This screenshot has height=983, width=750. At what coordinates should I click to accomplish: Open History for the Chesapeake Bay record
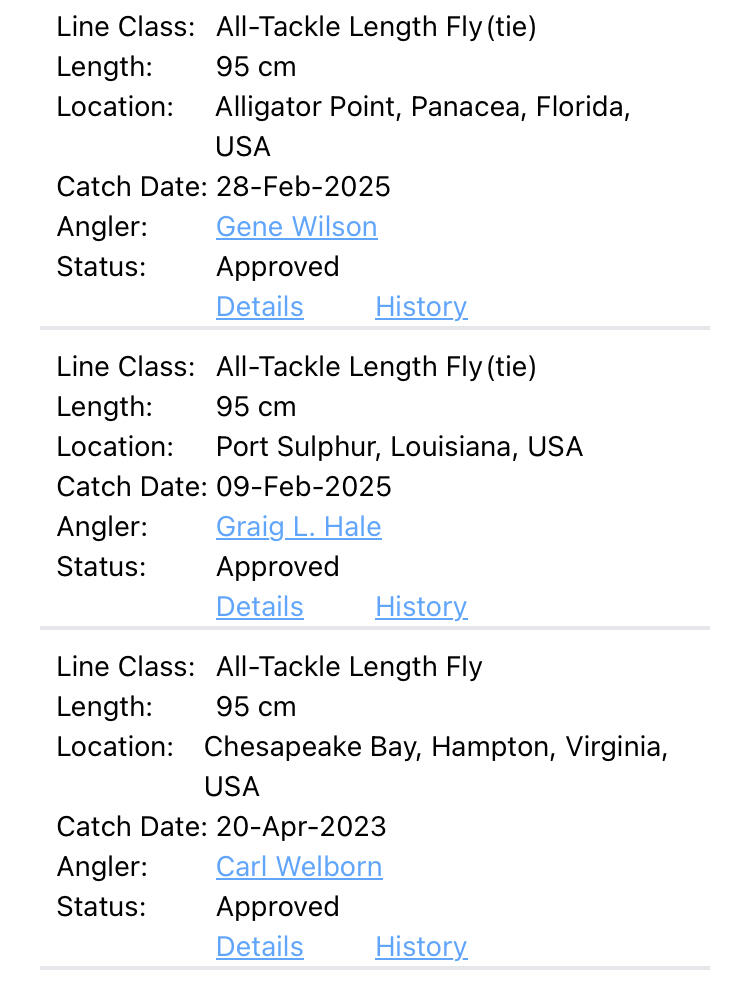coord(421,947)
